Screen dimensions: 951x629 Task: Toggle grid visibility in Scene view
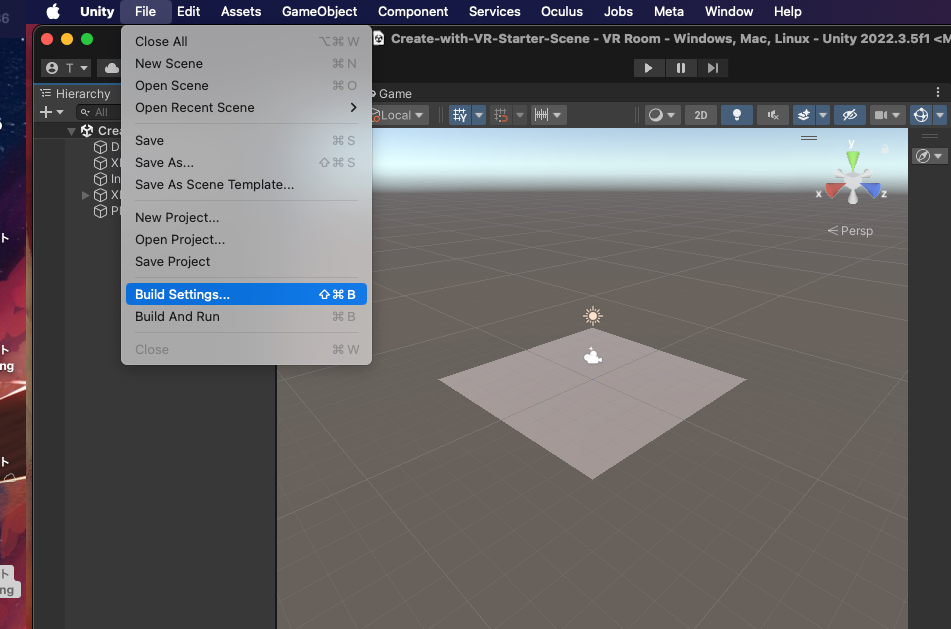pyautogui.click(x=460, y=115)
